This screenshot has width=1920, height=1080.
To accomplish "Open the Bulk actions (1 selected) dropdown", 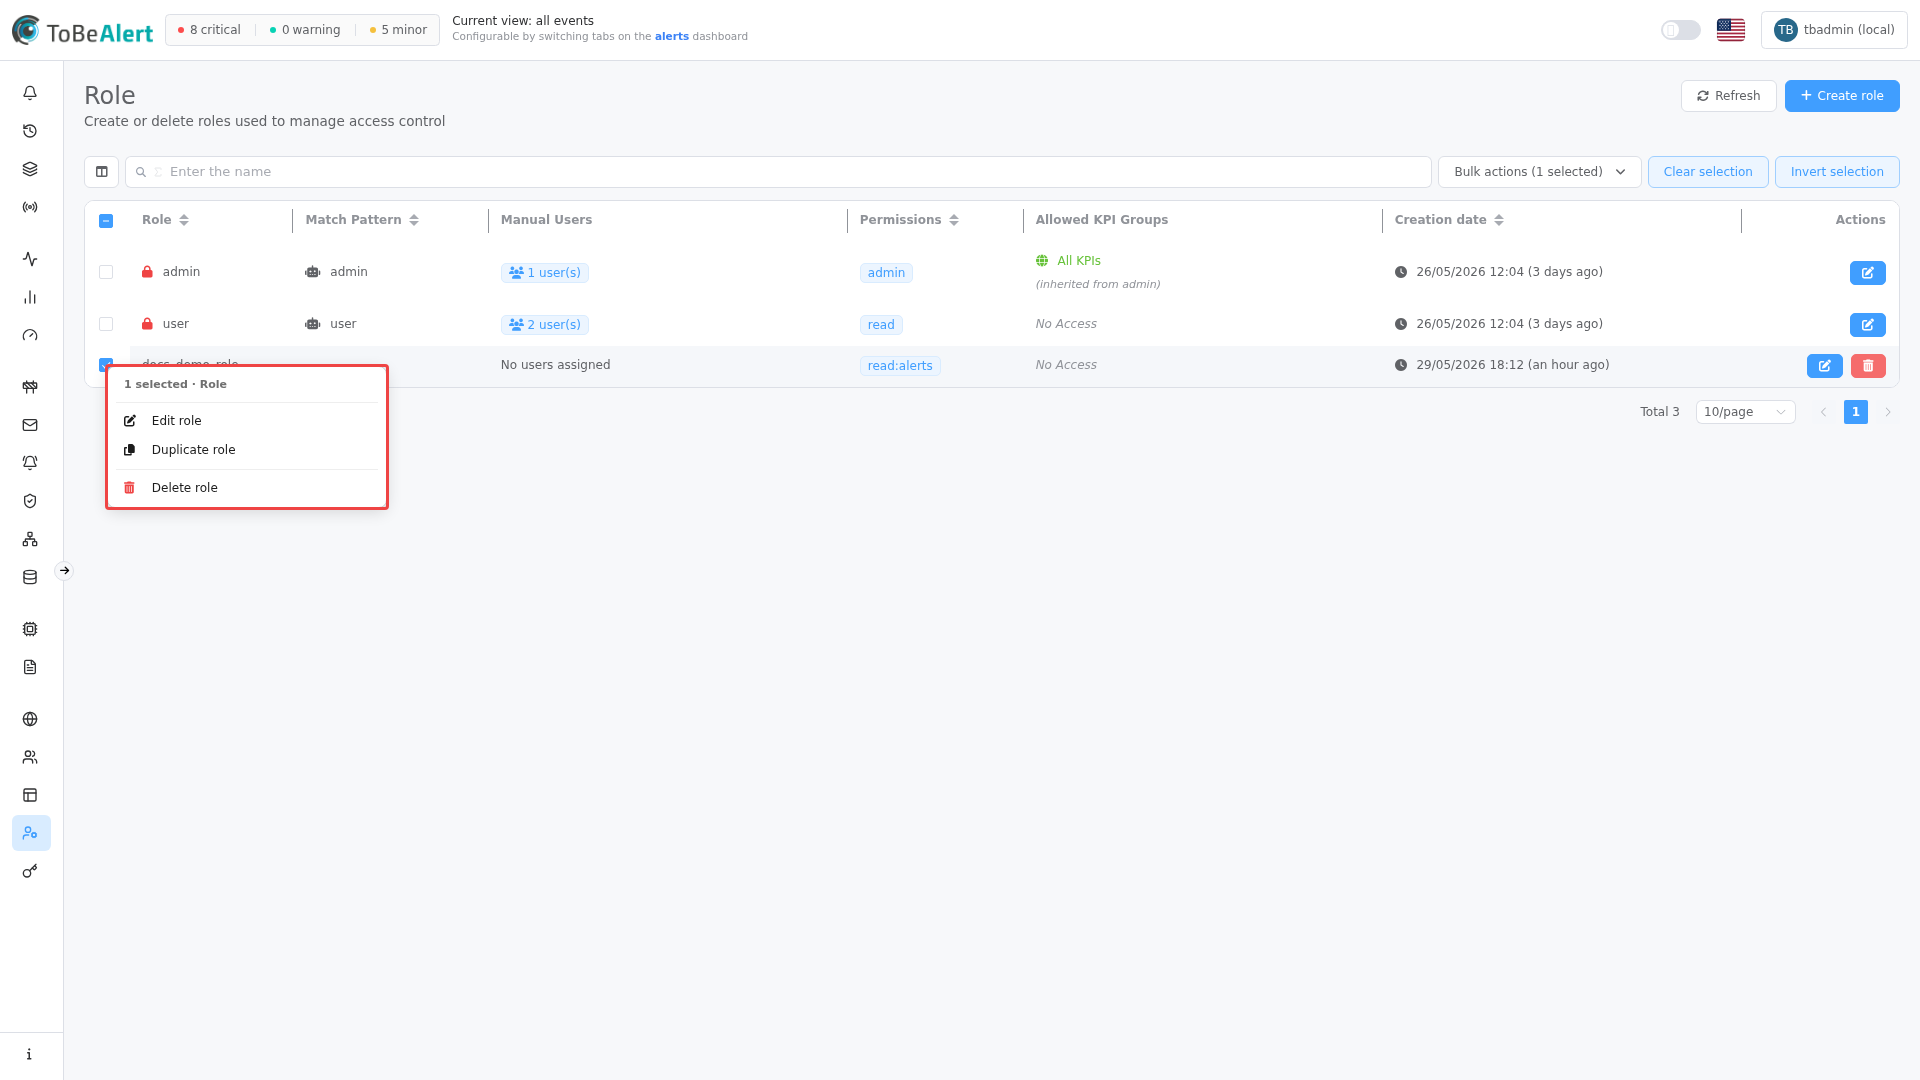I will point(1539,172).
